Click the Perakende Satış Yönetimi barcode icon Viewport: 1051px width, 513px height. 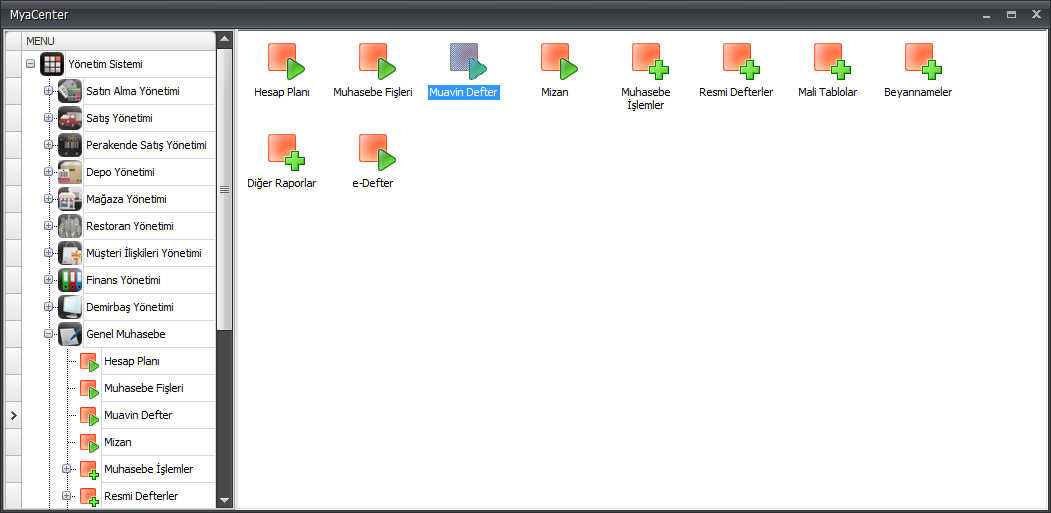pos(70,145)
